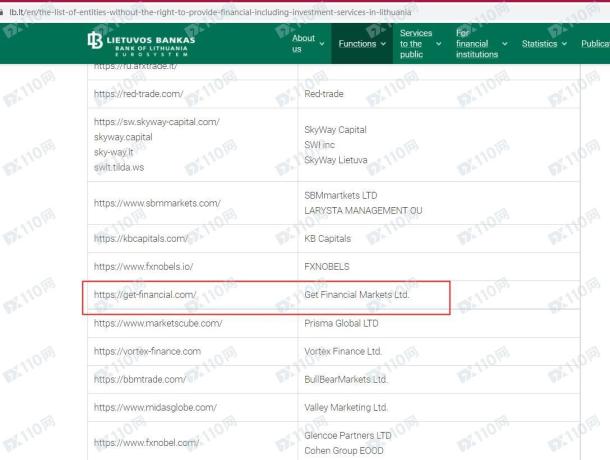Select Get Financial Markets Ltd. name
The image size is (610, 460).
pos(357,295)
